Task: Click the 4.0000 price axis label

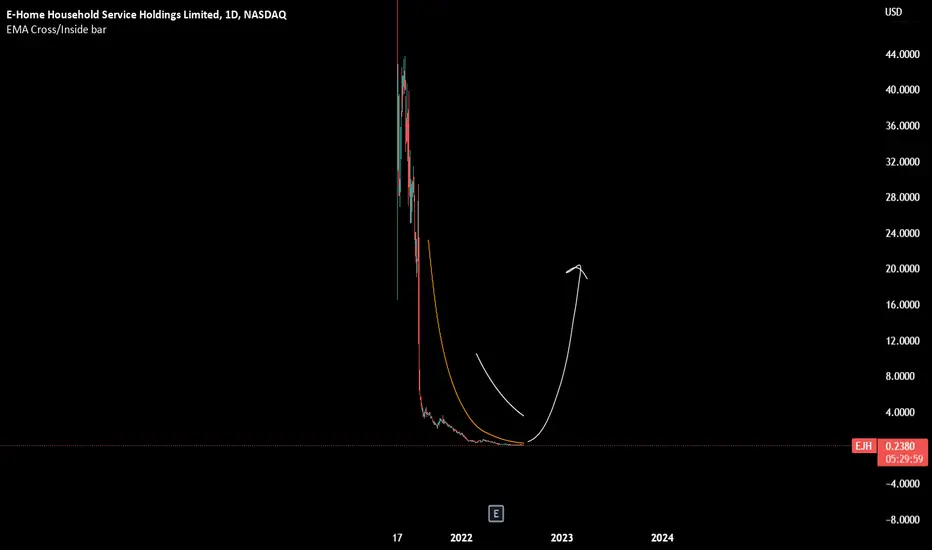Action: pos(902,412)
